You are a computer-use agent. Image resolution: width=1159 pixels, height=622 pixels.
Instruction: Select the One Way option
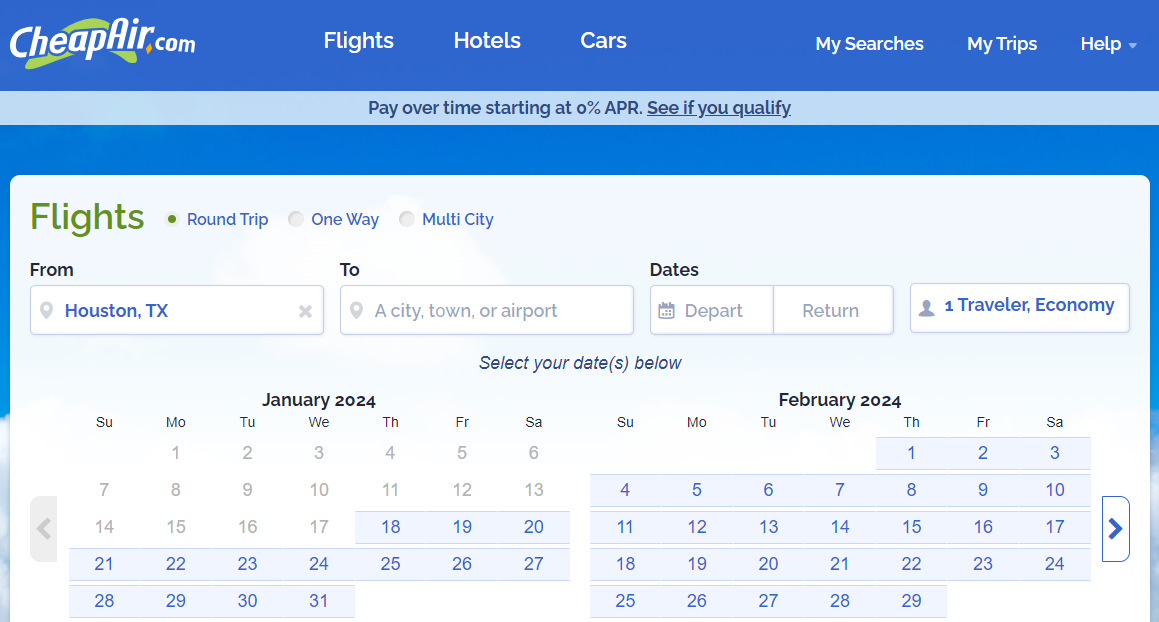point(296,219)
